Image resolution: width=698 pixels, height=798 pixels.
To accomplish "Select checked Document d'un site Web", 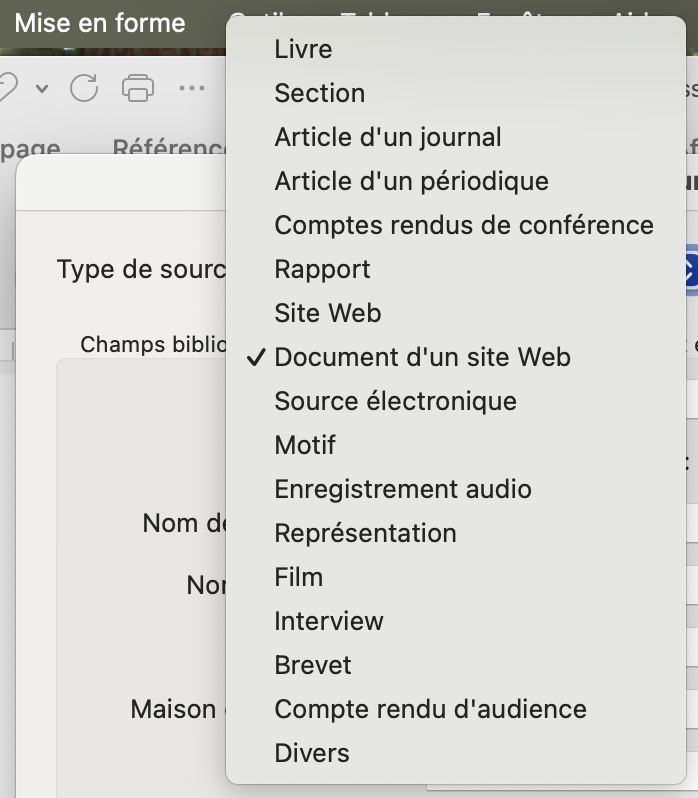I will click(x=422, y=357).
